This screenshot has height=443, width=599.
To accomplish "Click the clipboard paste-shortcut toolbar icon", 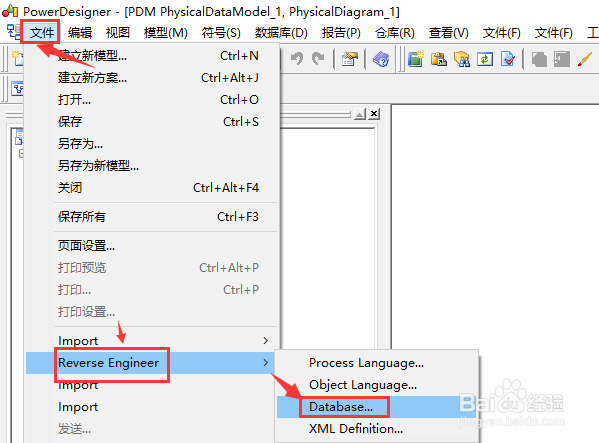I will coord(439,59).
